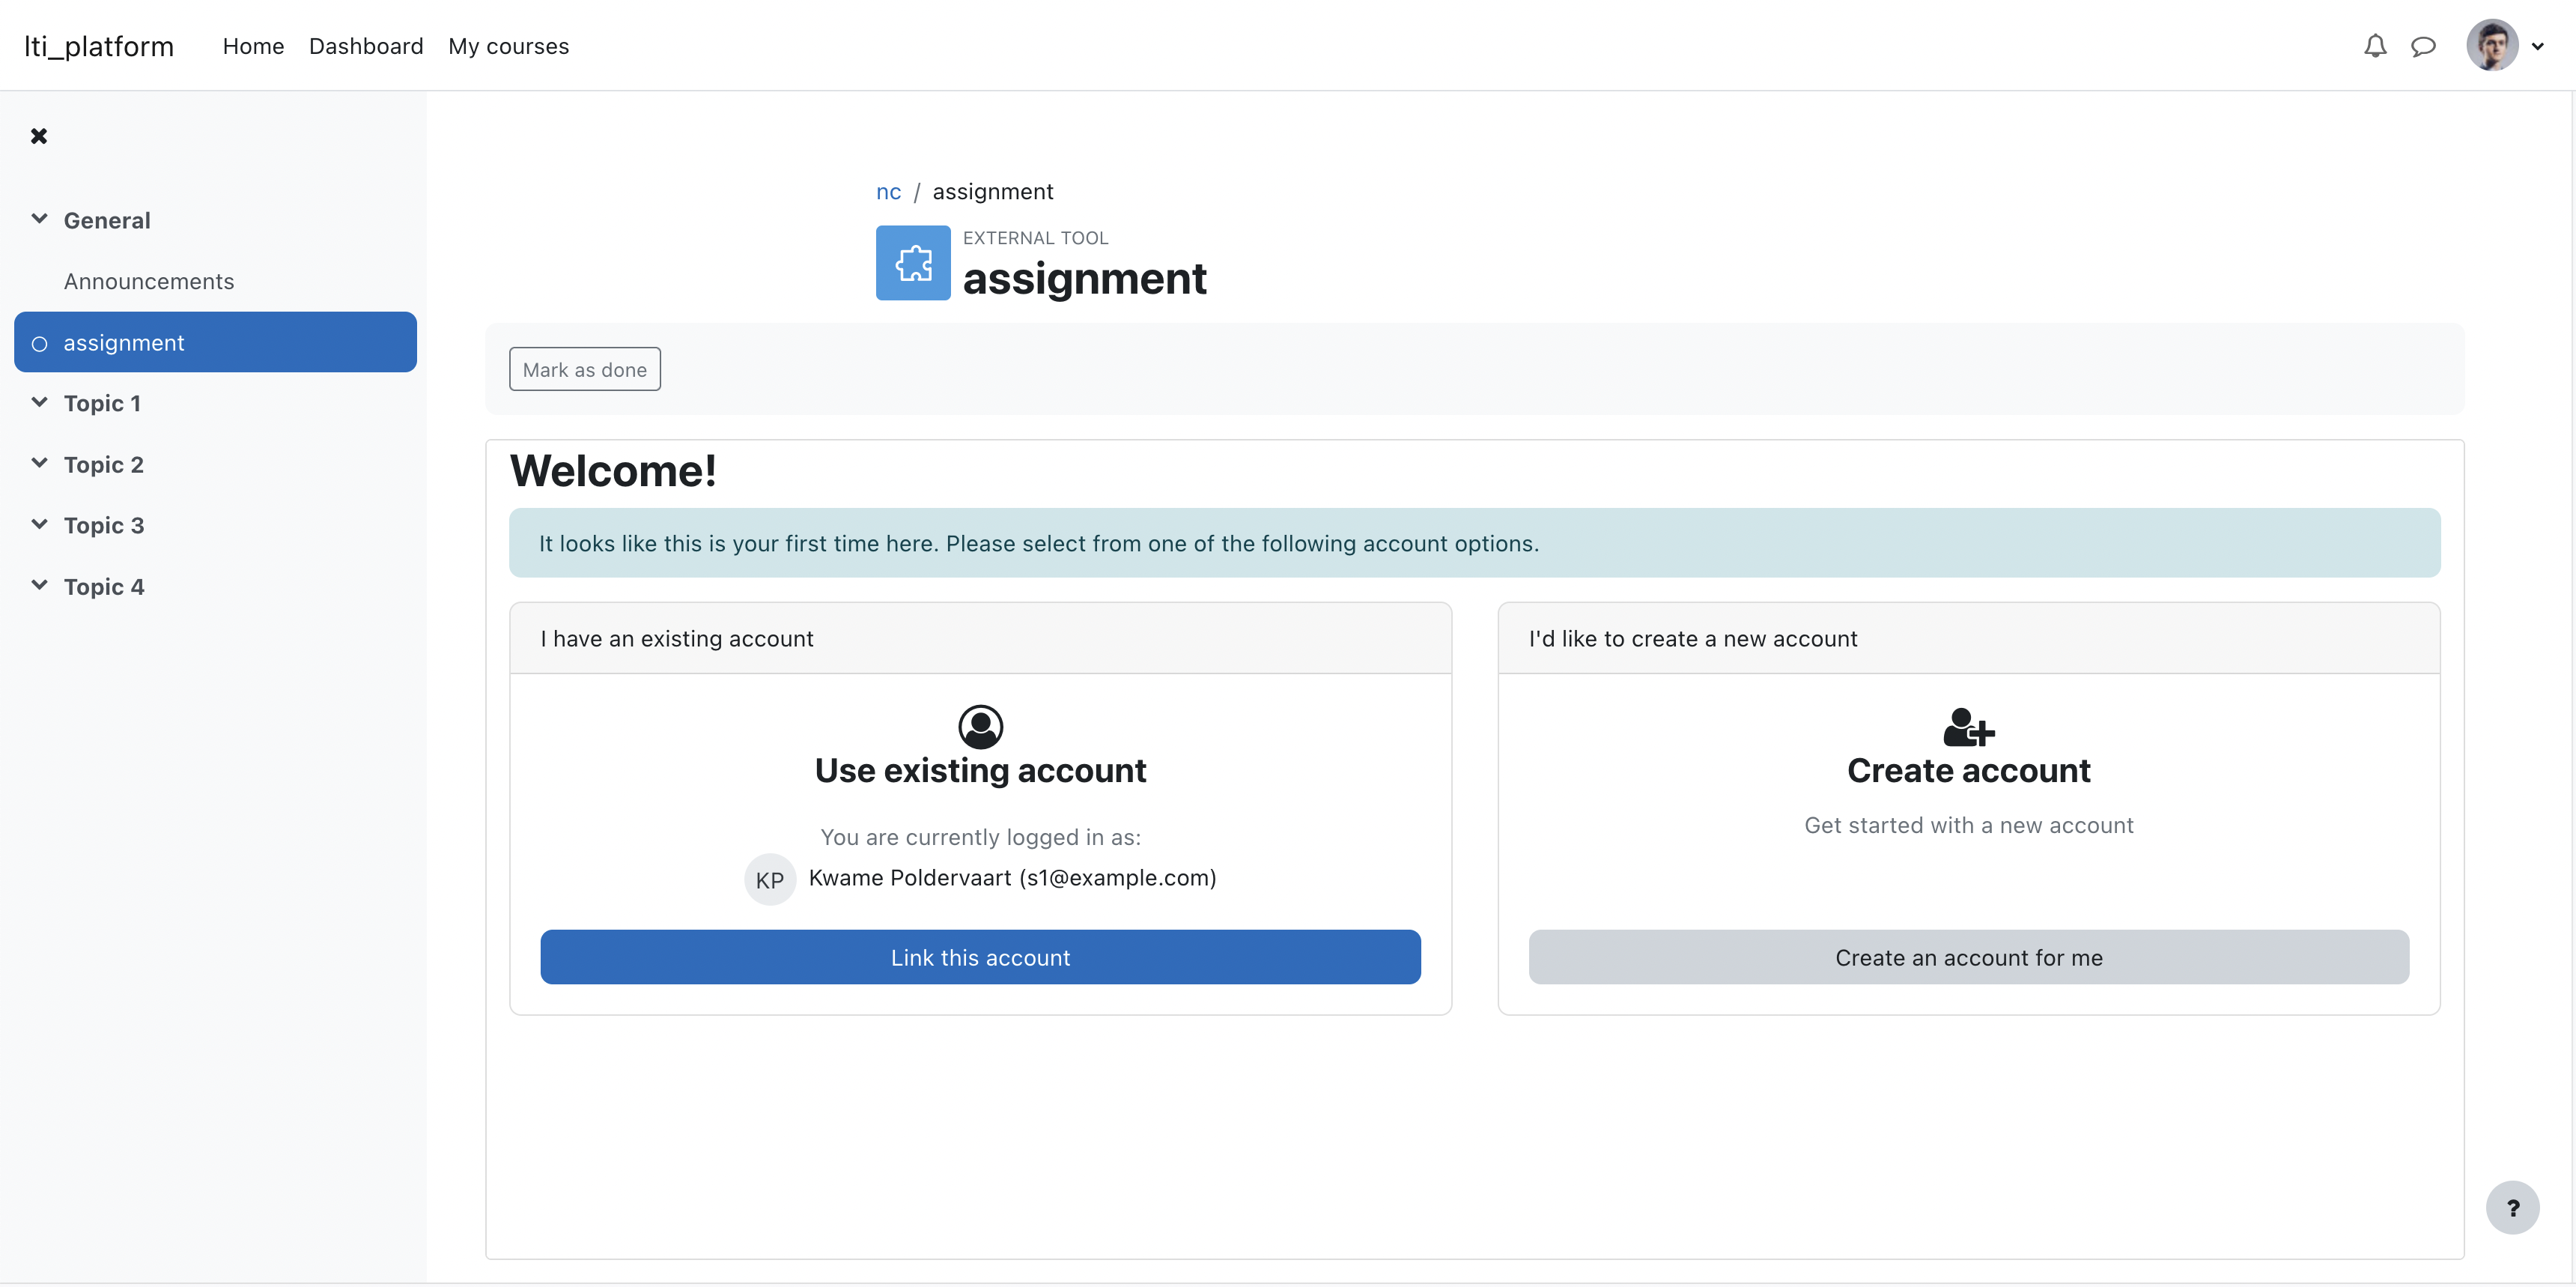
Task: Click the nc breadcrumb link
Action: point(888,192)
